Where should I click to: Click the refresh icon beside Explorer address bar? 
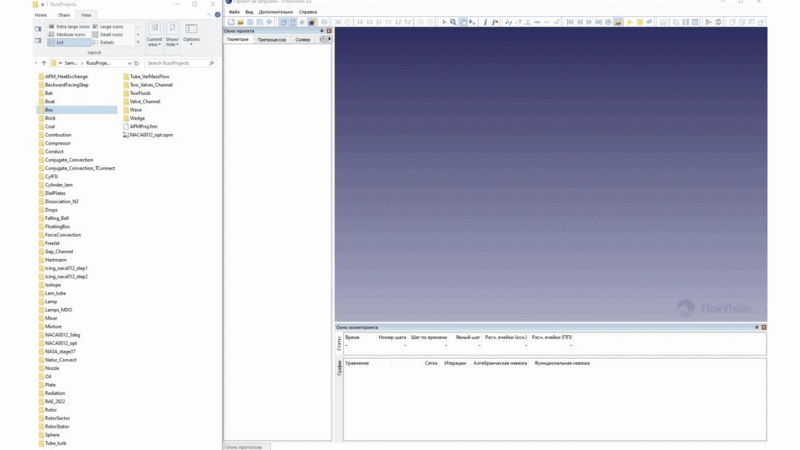(x=136, y=63)
